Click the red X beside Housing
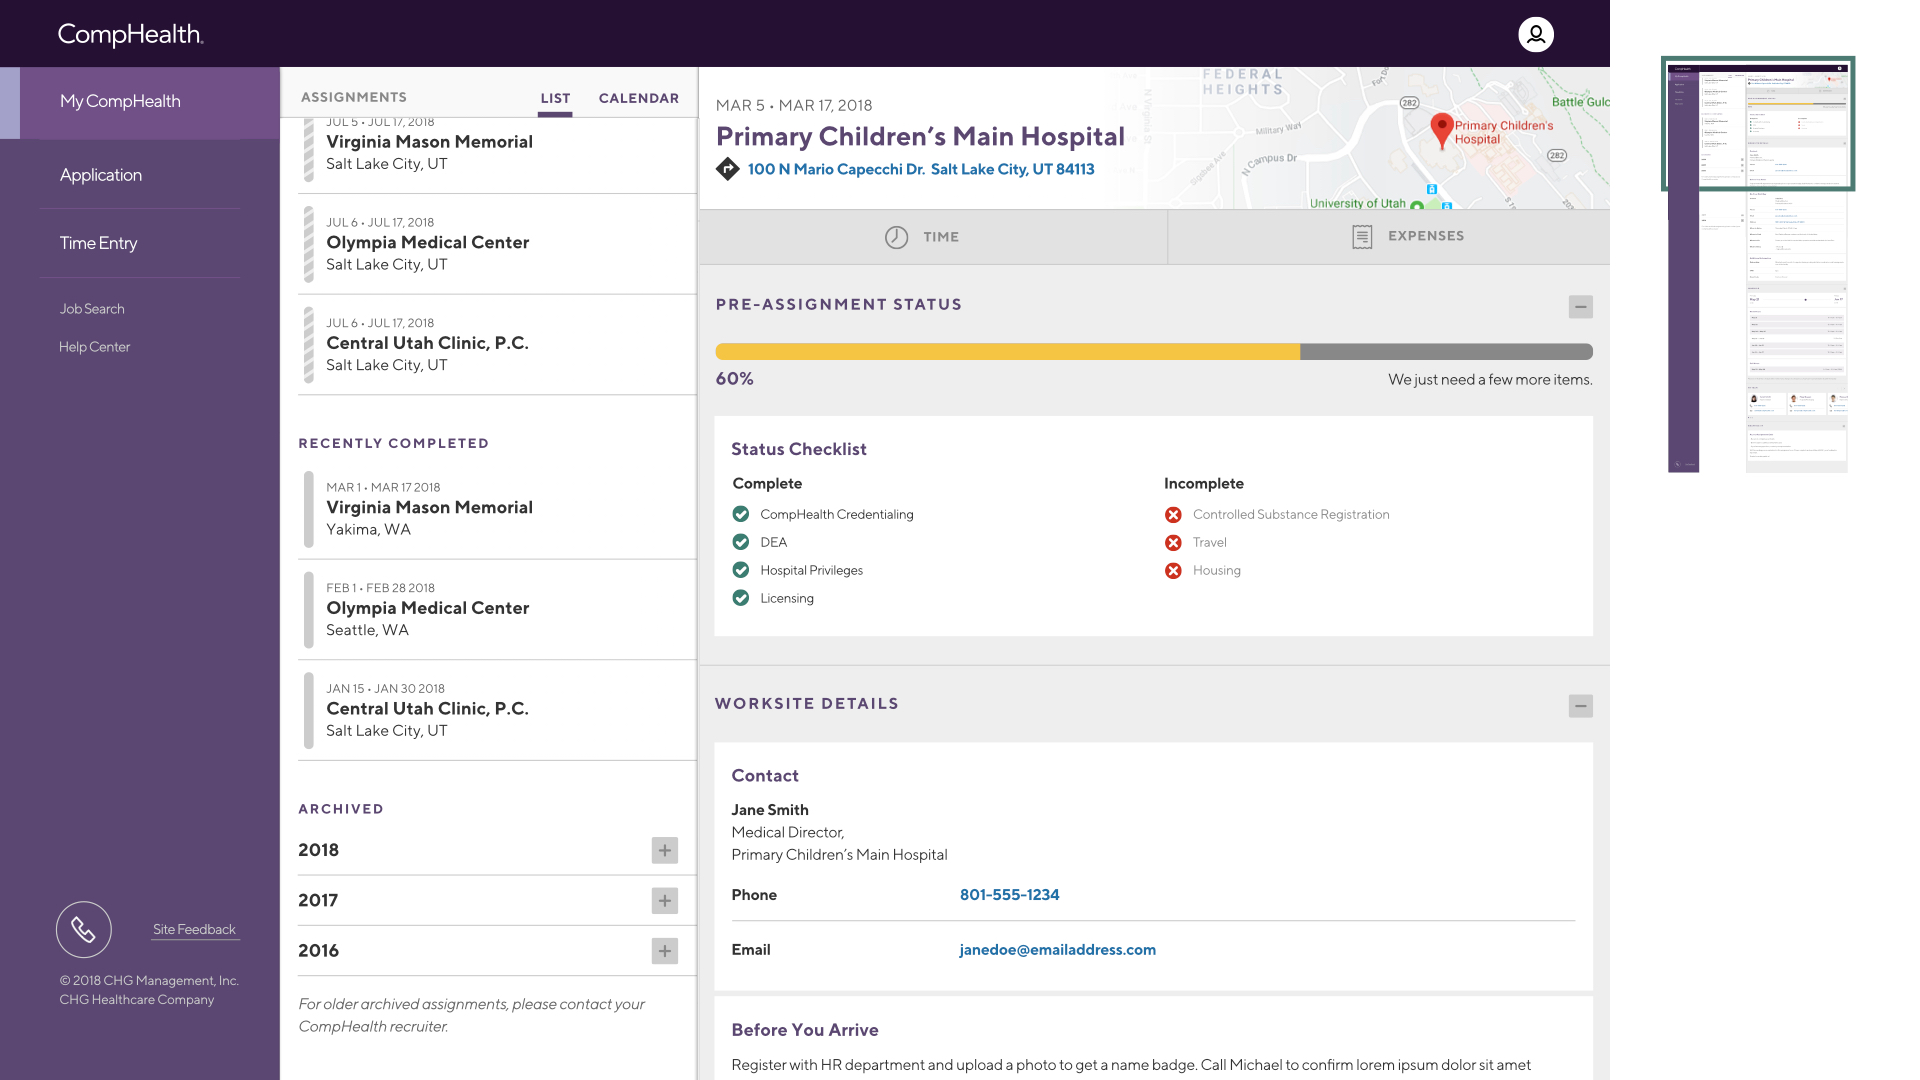The height and width of the screenshot is (1080, 1920). [x=1173, y=571]
